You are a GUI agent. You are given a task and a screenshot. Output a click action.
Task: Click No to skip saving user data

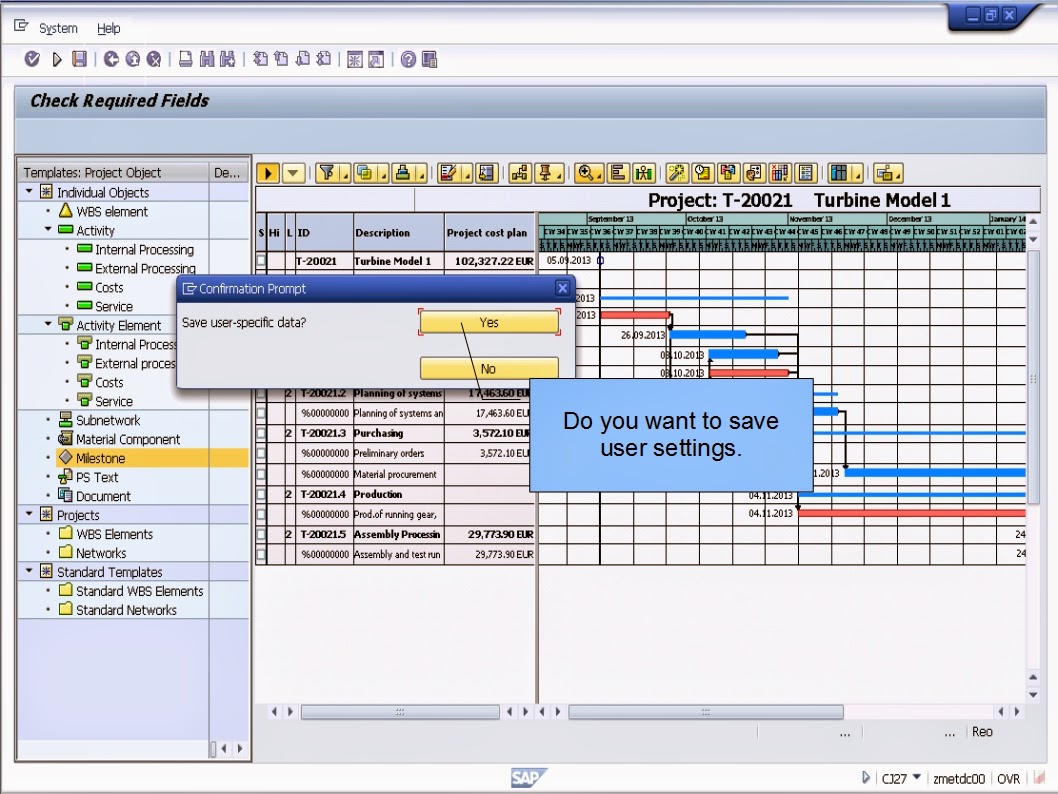(489, 367)
